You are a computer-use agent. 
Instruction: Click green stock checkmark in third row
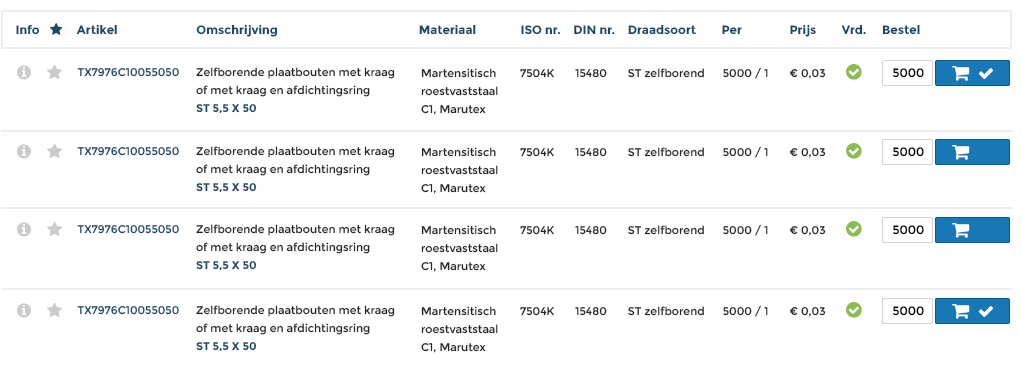(x=853, y=229)
